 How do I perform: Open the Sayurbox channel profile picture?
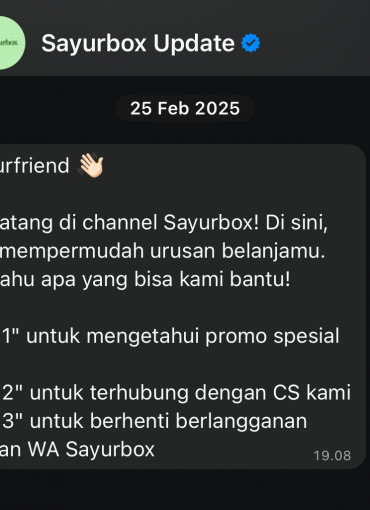11,43
